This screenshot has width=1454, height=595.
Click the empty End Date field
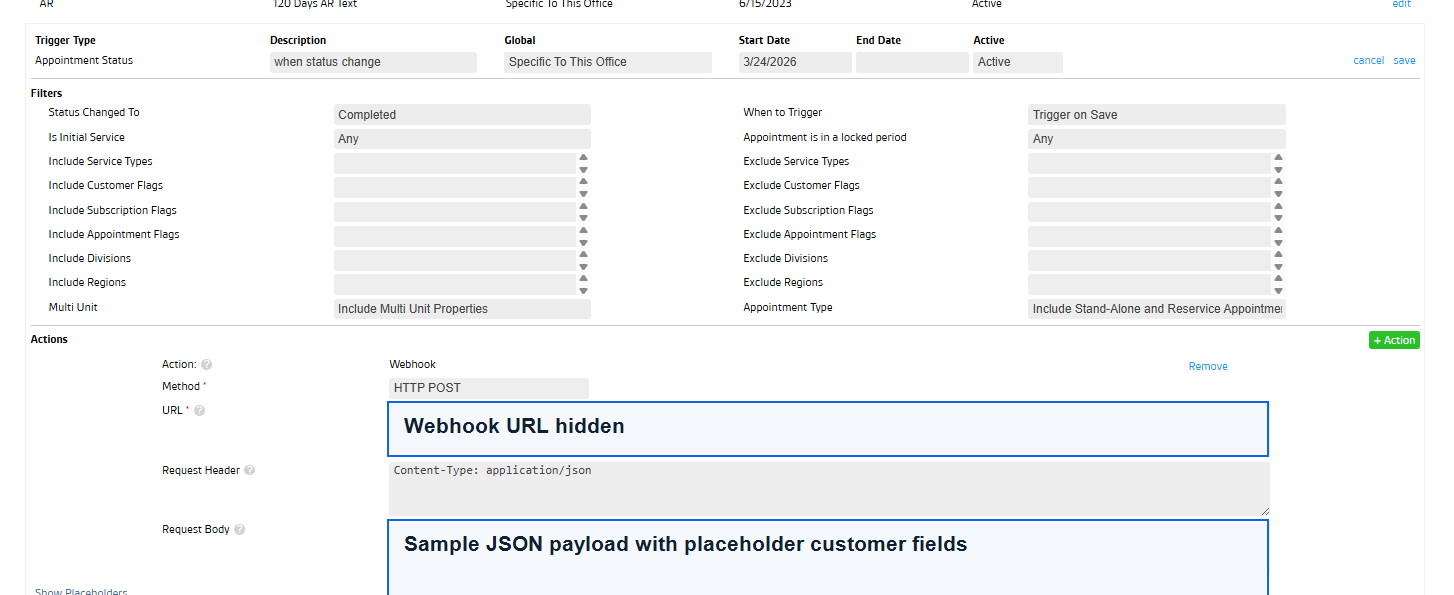click(x=912, y=62)
